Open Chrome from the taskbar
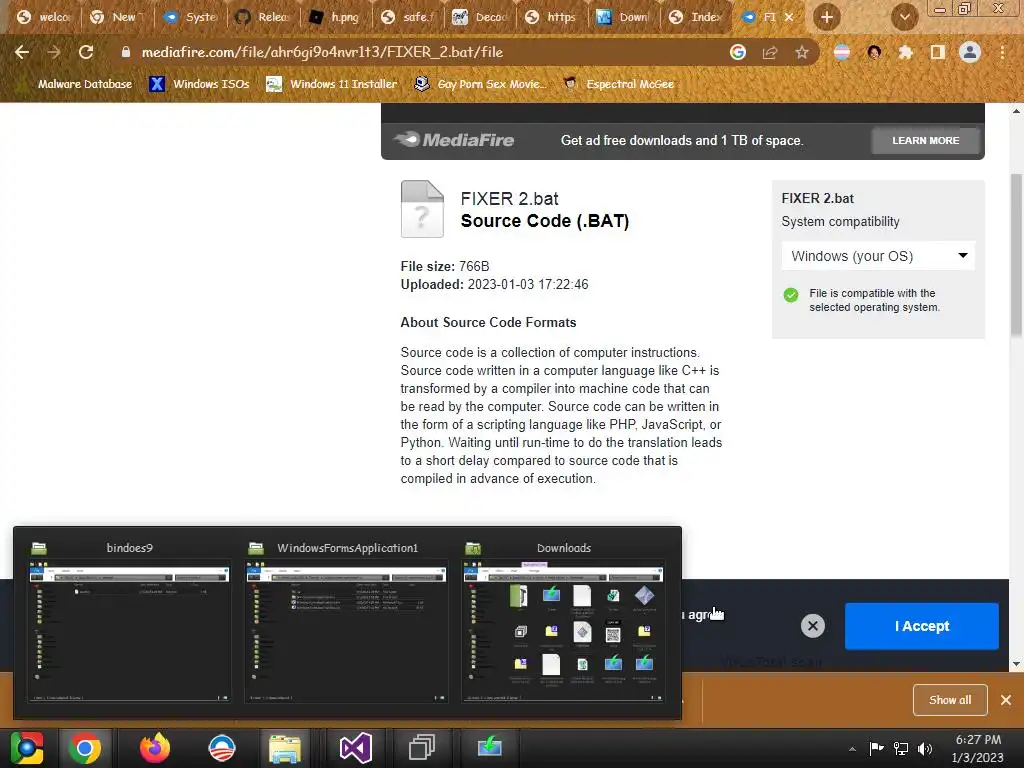This screenshot has width=1024, height=768. pos(84,748)
